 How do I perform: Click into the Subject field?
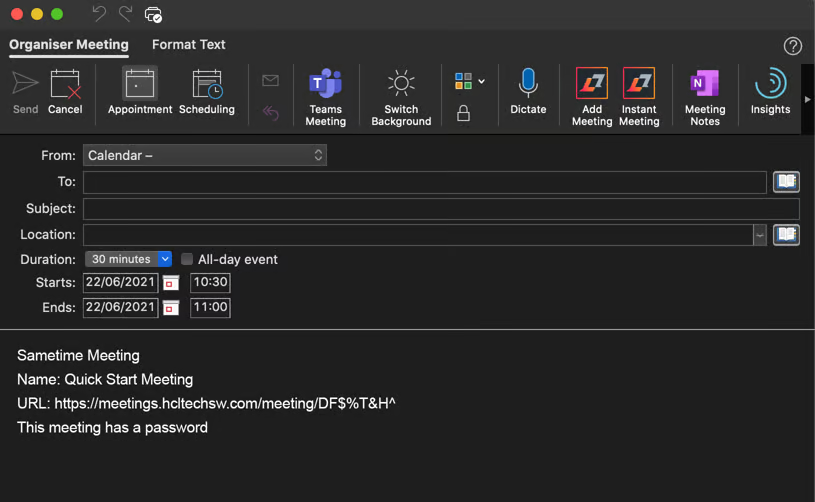(440, 209)
